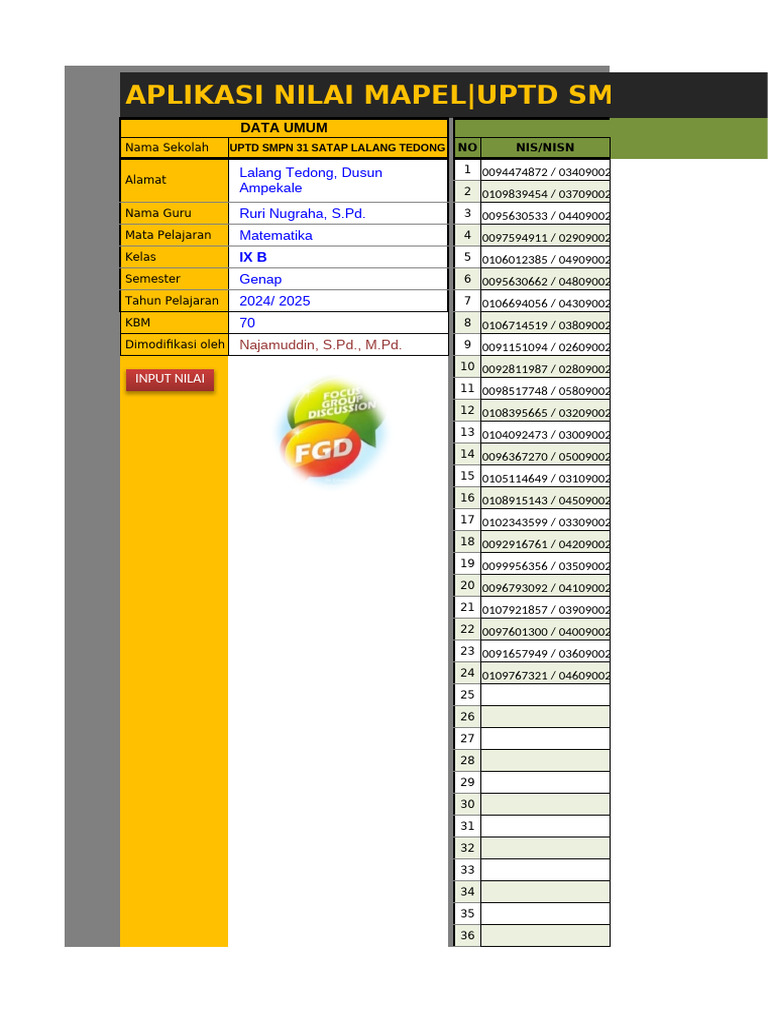Click the NO column header
The image size is (768, 1024).
(467, 148)
